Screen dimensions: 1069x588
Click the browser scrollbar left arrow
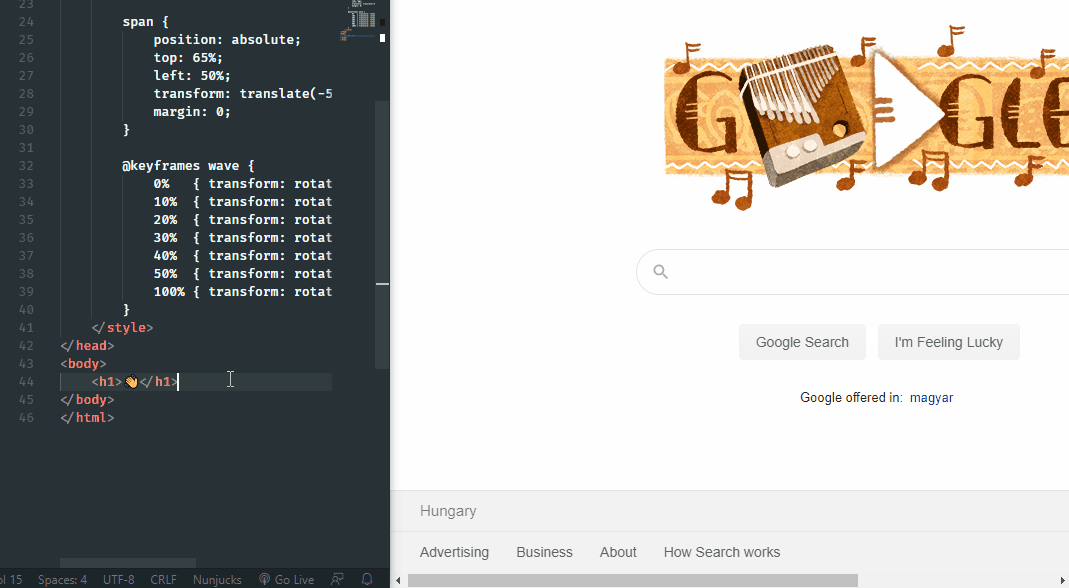pyautogui.click(x=398, y=580)
